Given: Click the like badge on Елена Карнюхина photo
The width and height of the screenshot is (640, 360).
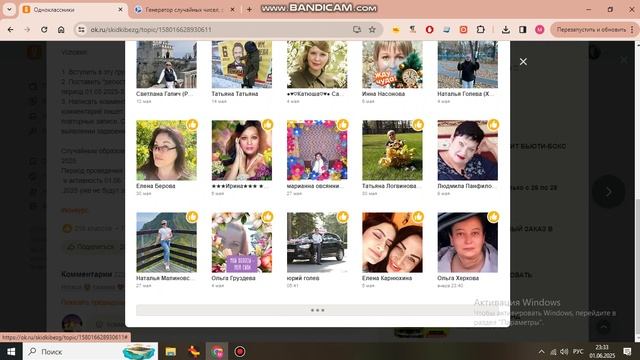Looking at the screenshot, I should (x=418, y=216).
